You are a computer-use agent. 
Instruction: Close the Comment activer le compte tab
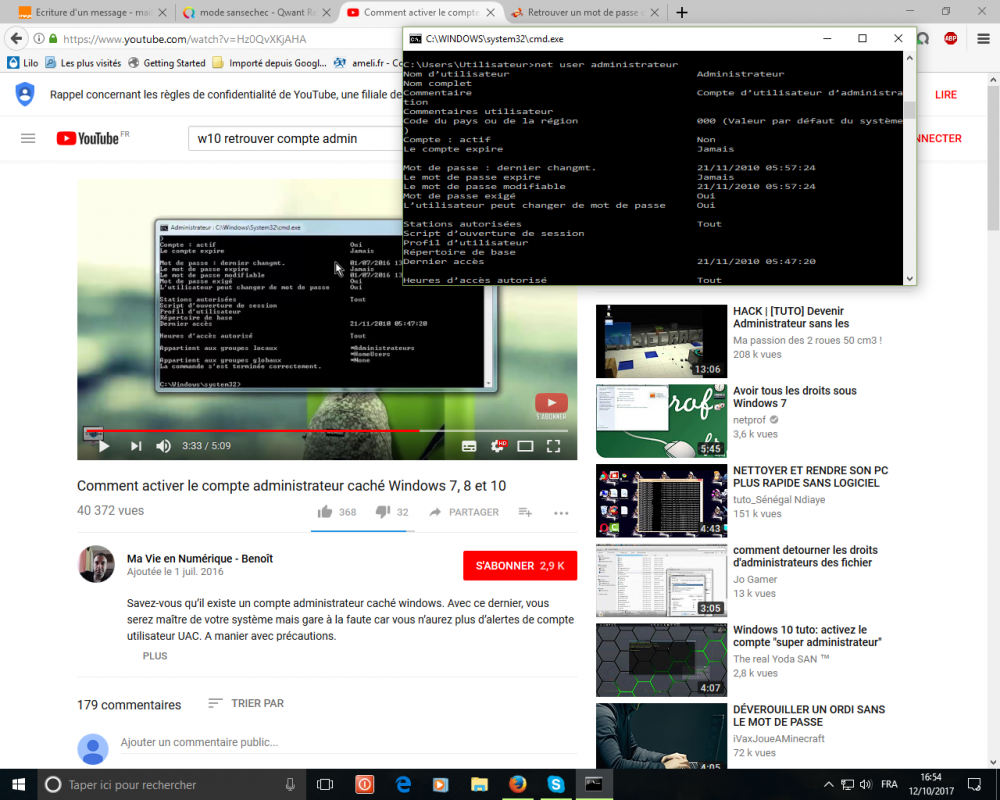coord(490,12)
